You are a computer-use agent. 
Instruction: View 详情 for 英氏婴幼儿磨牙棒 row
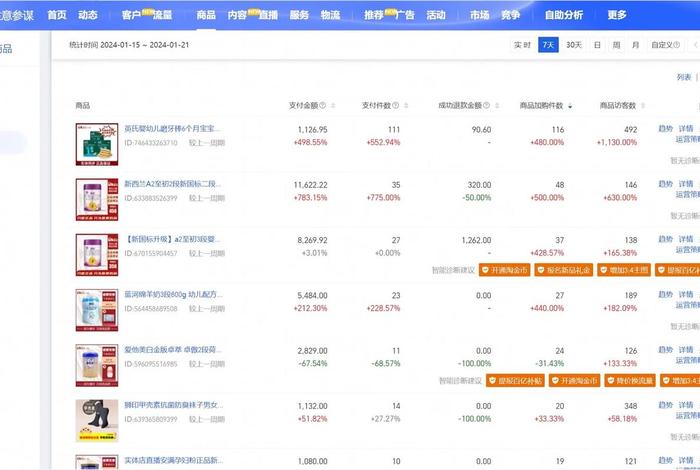[x=686, y=129]
